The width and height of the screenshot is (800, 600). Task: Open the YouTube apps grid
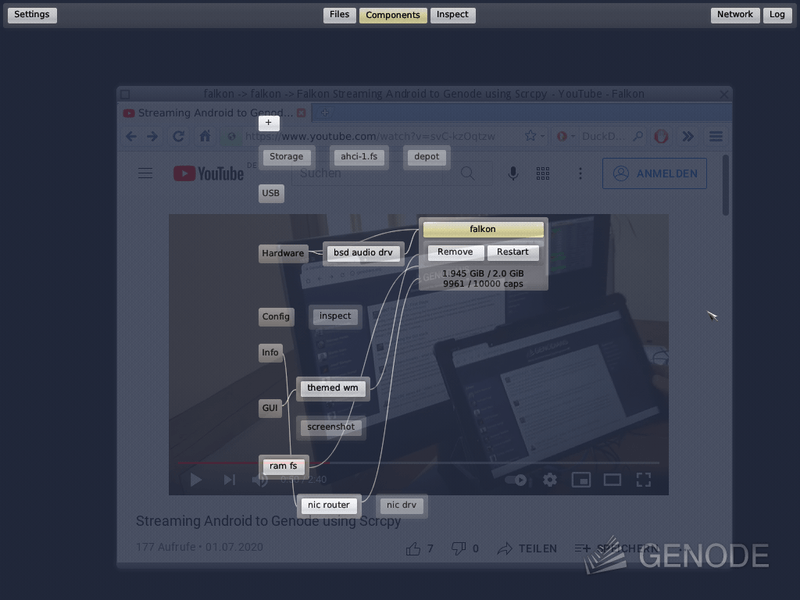(x=543, y=173)
